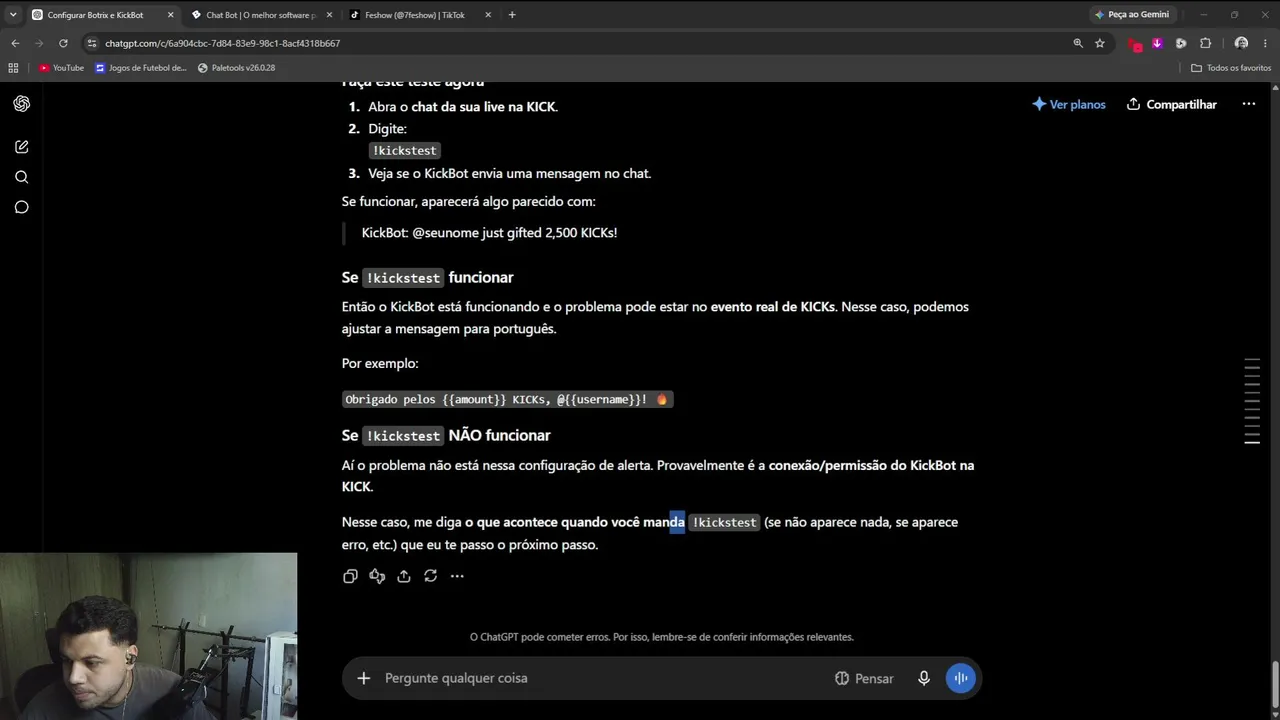Open the round grey extension icon
Image resolution: width=1280 pixels, height=720 pixels.
tap(1181, 43)
